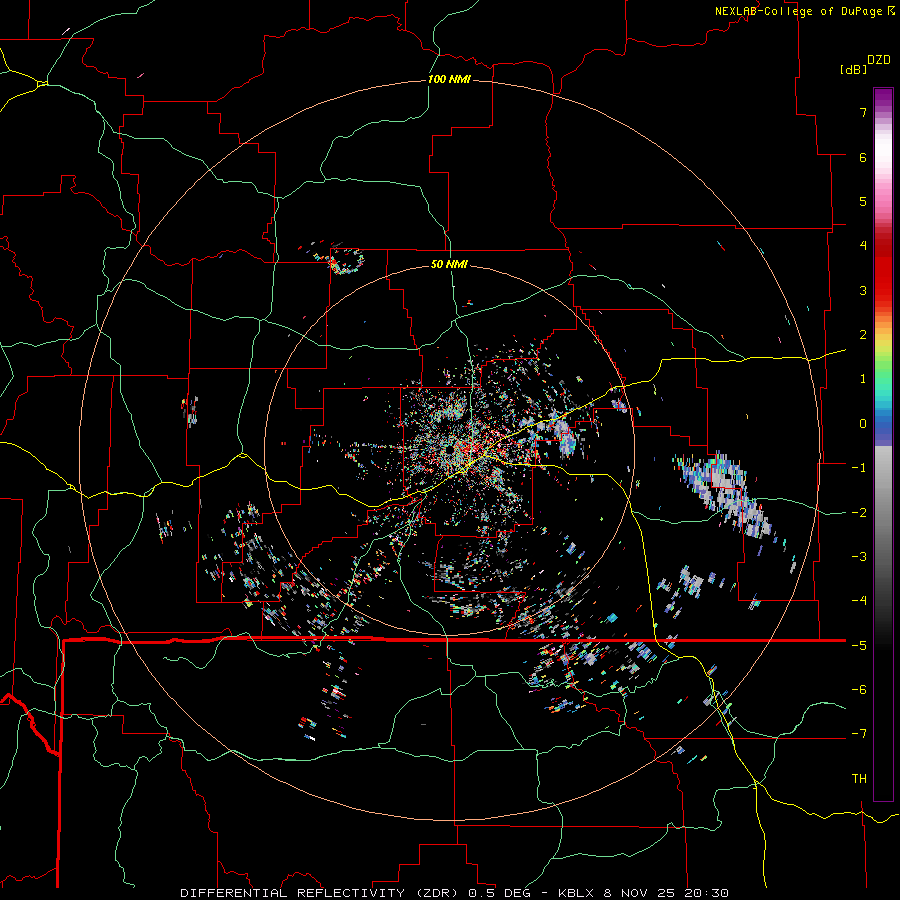This screenshot has height=900, width=900.
Task: Click the 4 value on the color scale
Action: click(x=863, y=246)
